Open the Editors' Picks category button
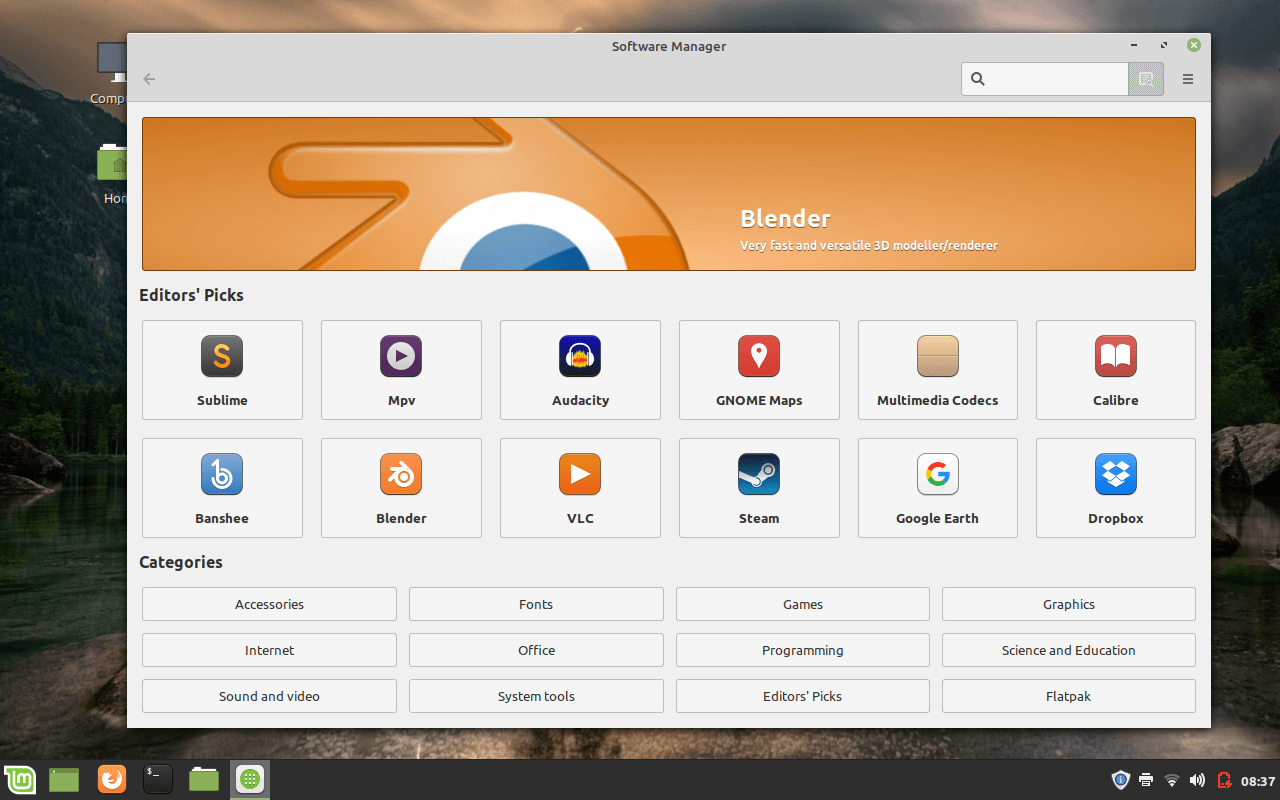Viewport: 1280px width, 800px height. tap(803, 696)
